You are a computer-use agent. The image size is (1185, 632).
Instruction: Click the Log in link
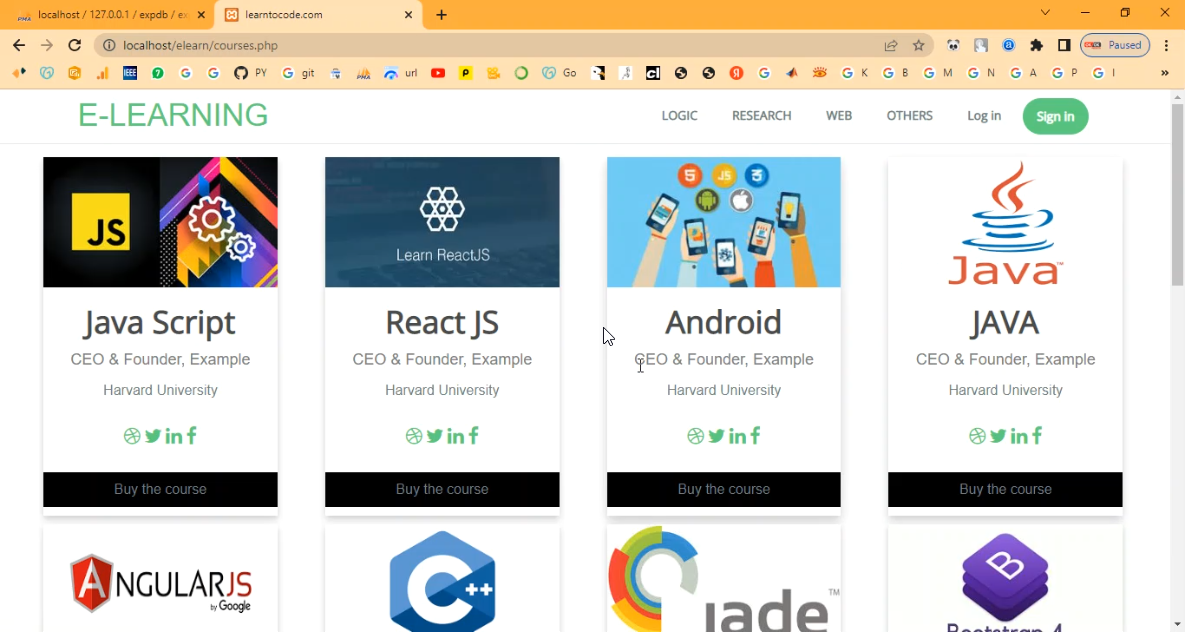984,116
